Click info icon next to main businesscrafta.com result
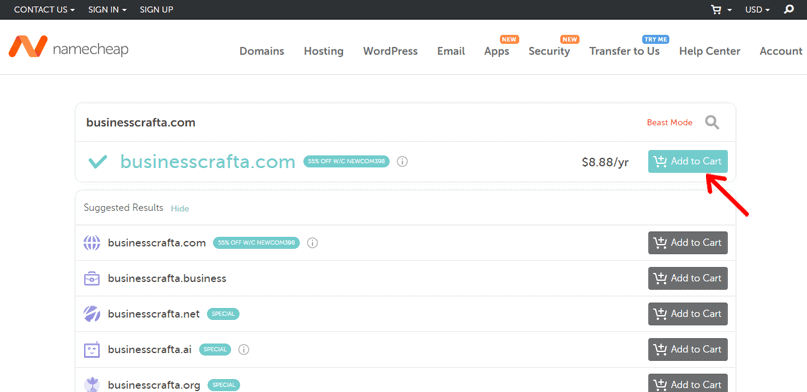Viewport: 807px width, 392px height. click(x=403, y=162)
